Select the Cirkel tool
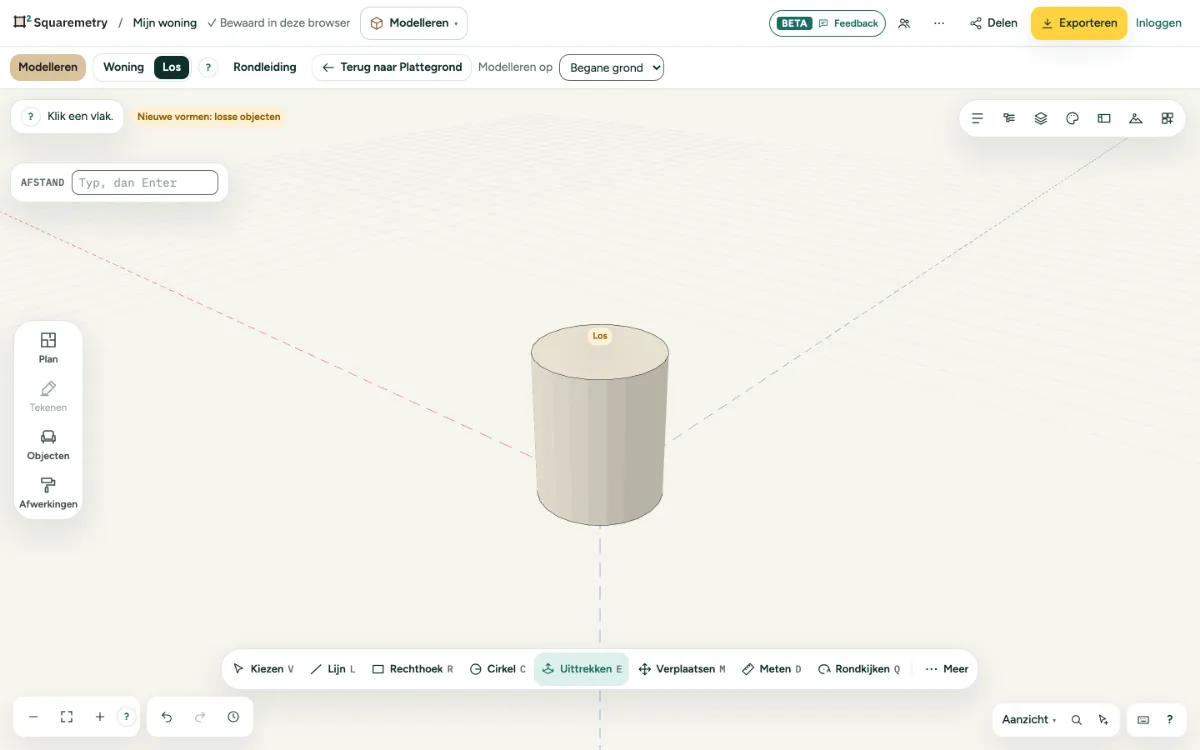The image size is (1200, 750). tap(498, 669)
